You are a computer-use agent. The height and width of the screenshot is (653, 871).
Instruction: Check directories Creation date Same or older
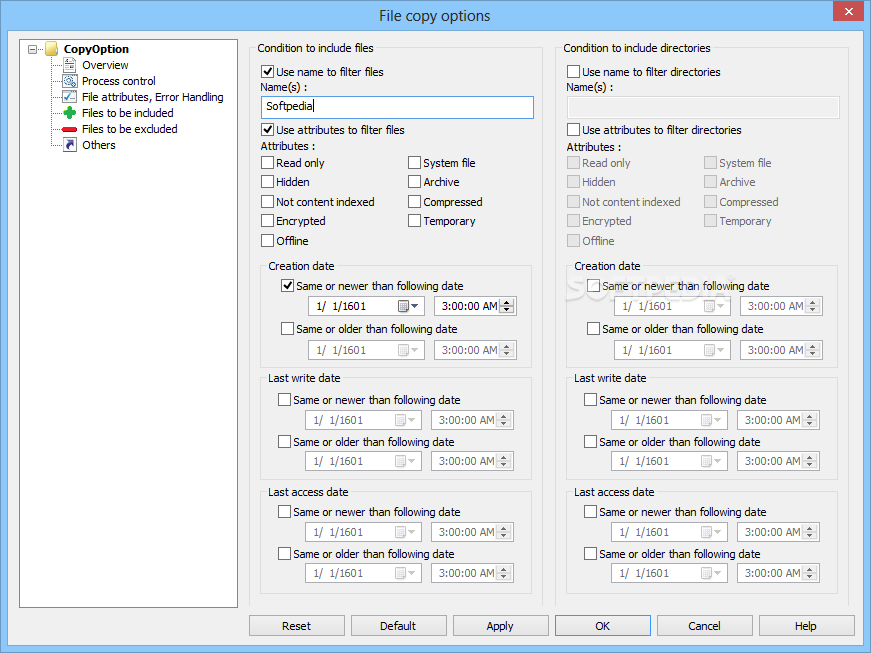tap(593, 329)
